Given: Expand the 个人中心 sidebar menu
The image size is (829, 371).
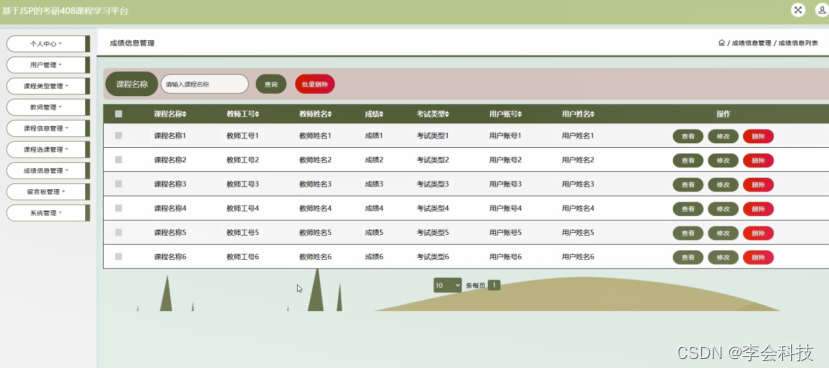Looking at the screenshot, I should pos(48,44).
